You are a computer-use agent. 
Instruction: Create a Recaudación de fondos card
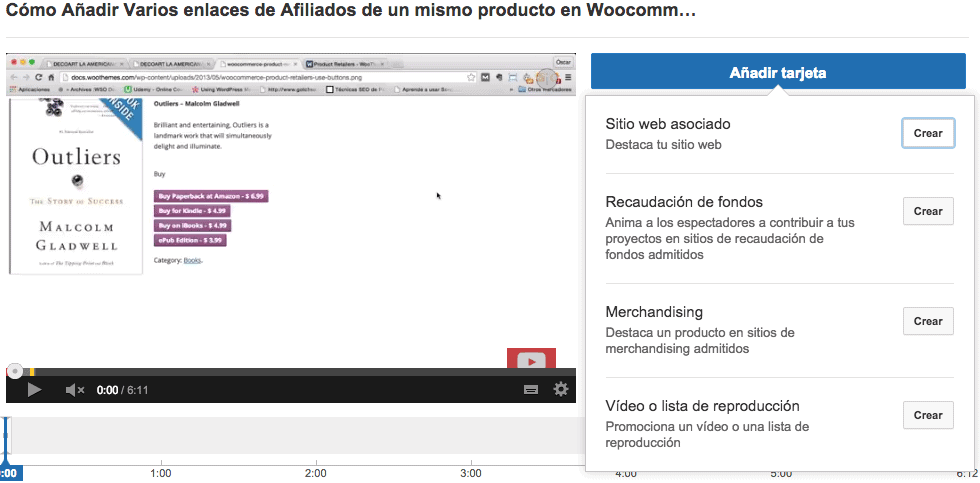click(928, 211)
